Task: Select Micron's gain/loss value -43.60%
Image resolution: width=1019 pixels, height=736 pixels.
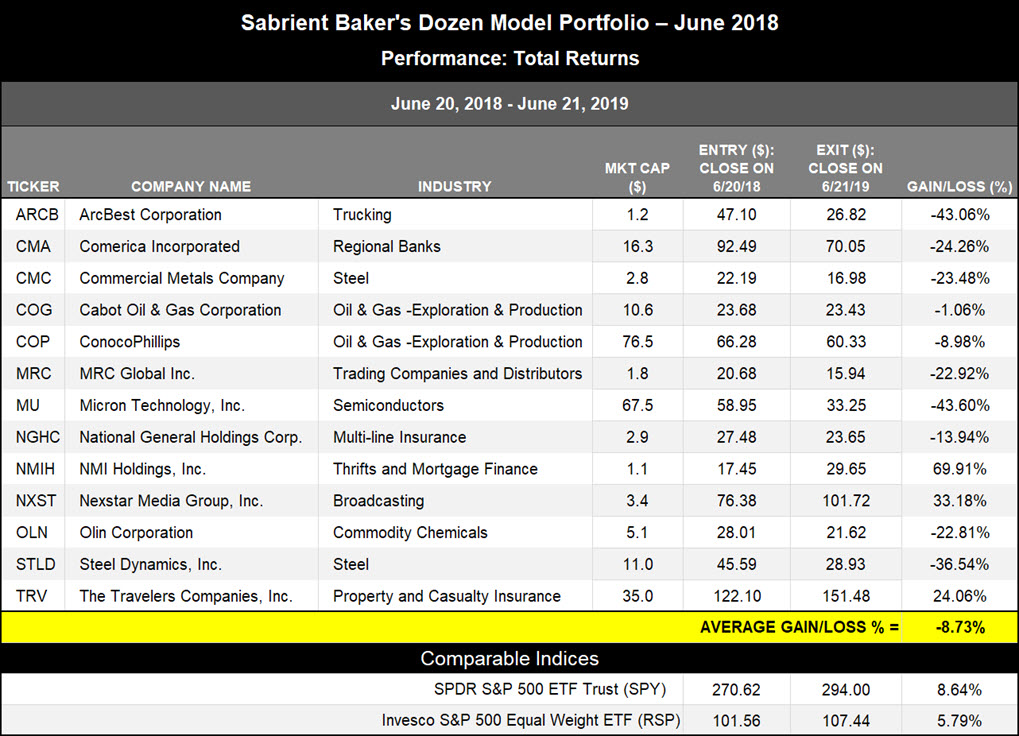Action: (960, 405)
